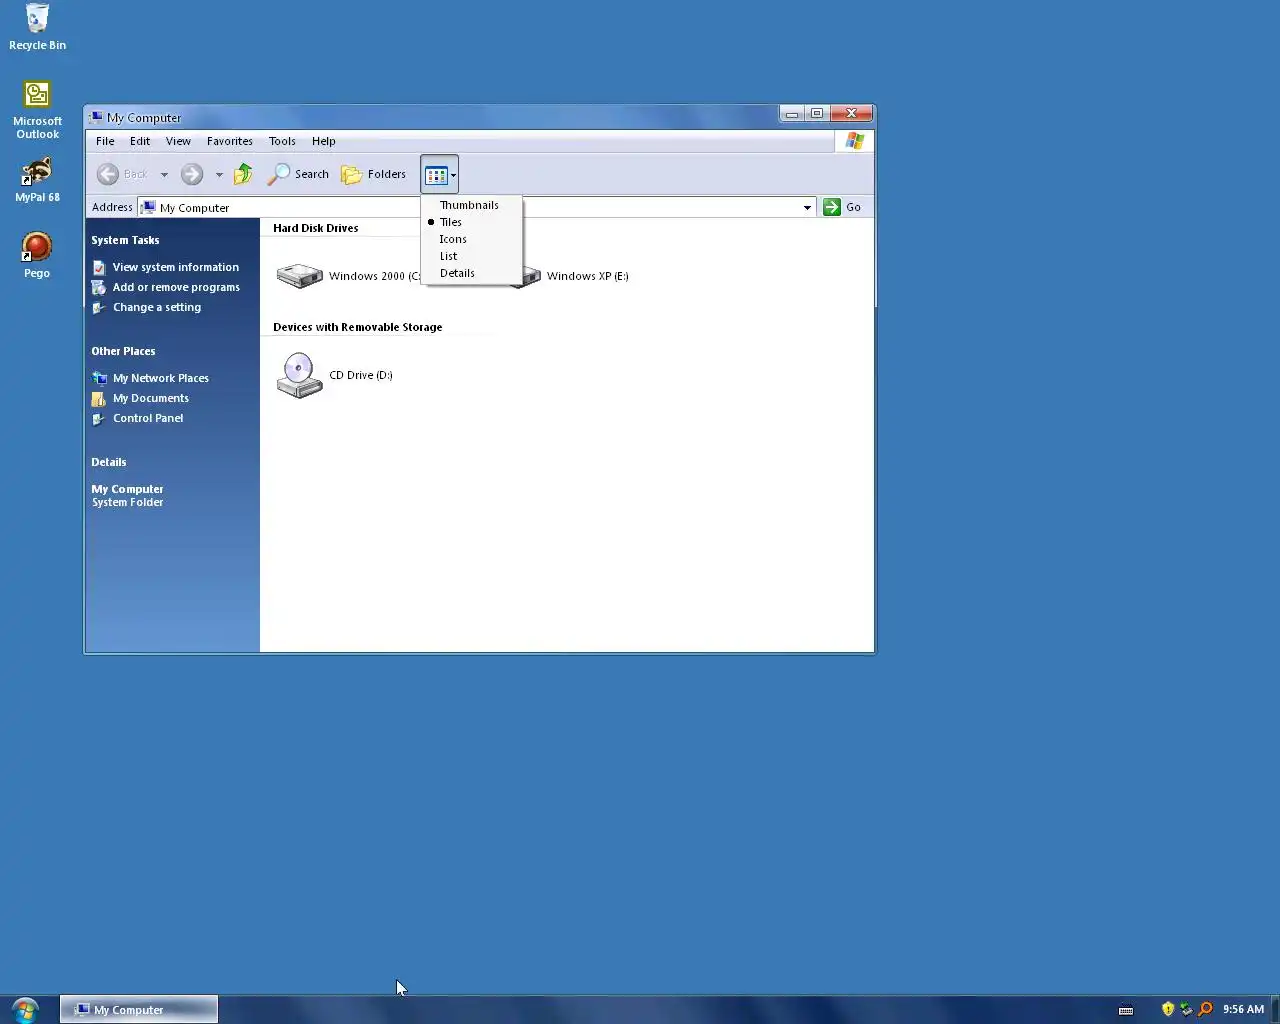1280x1024 pixels.
Task: Go up one folder level
Action: point(243,174)
